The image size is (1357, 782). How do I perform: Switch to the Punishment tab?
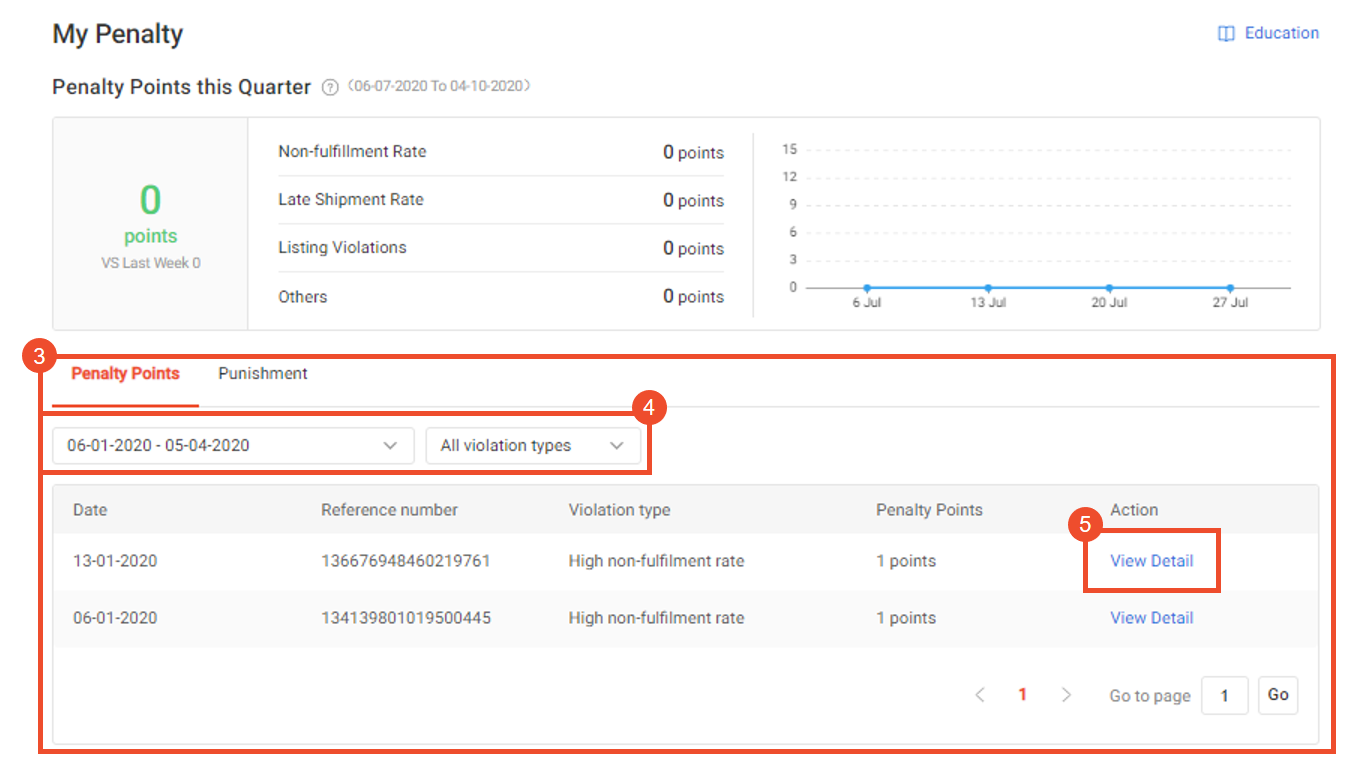click(262, 373)
